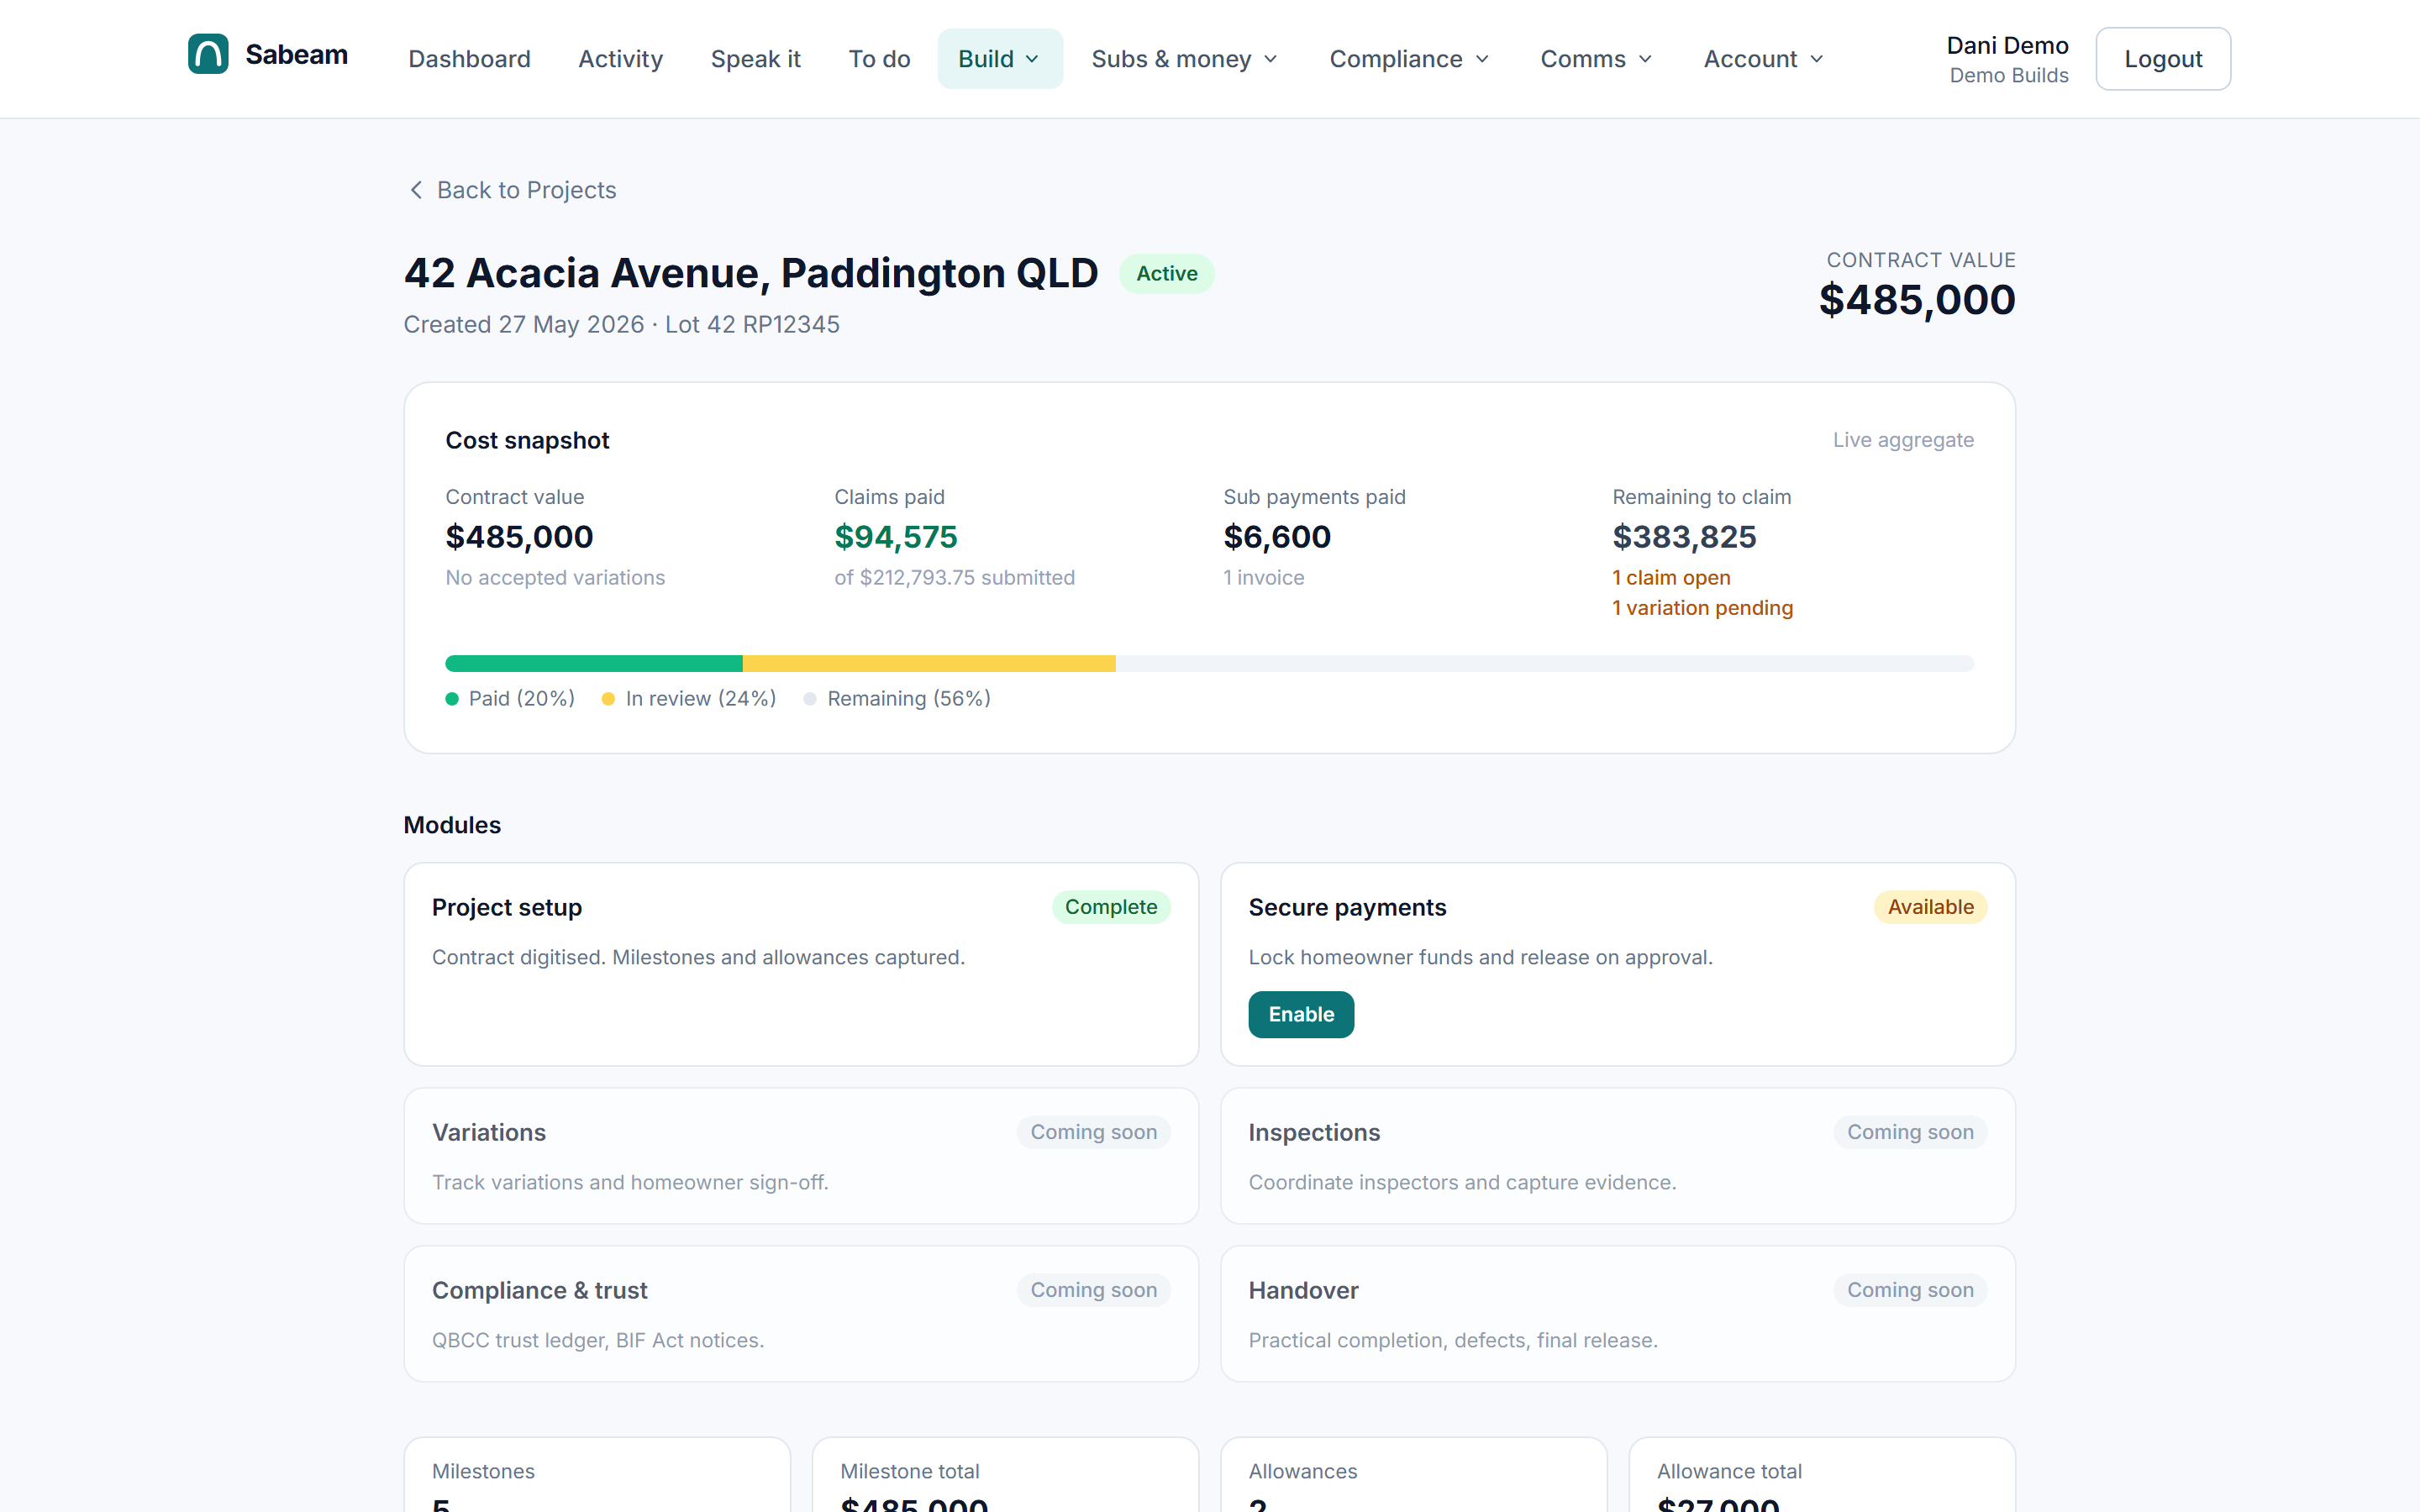Click the header CONTRACT VALUE $485,000 amount

(x=1916, y=300)
